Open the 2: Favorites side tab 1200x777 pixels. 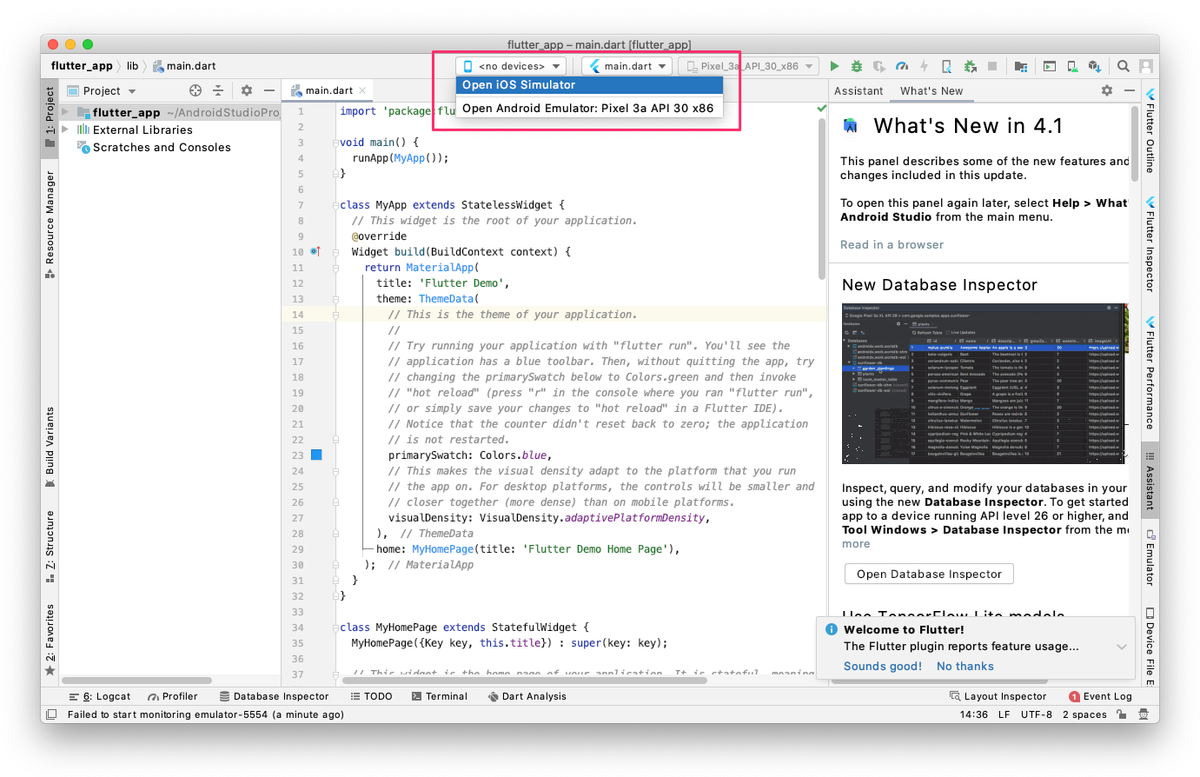click(x=49, y=641)
